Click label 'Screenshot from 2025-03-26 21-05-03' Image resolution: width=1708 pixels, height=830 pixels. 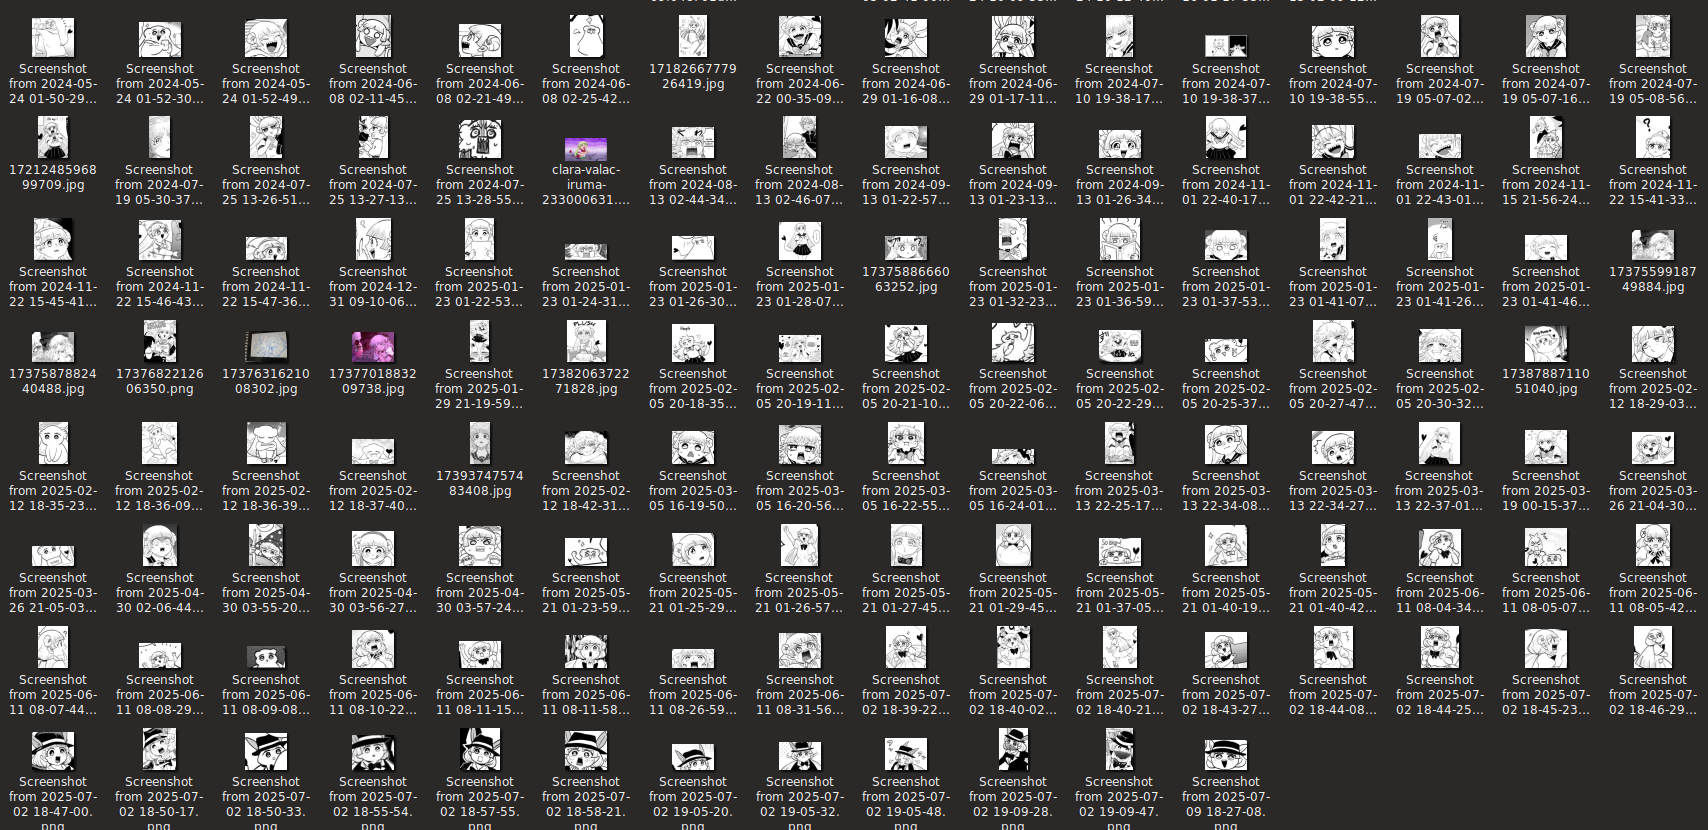point(53,593)
